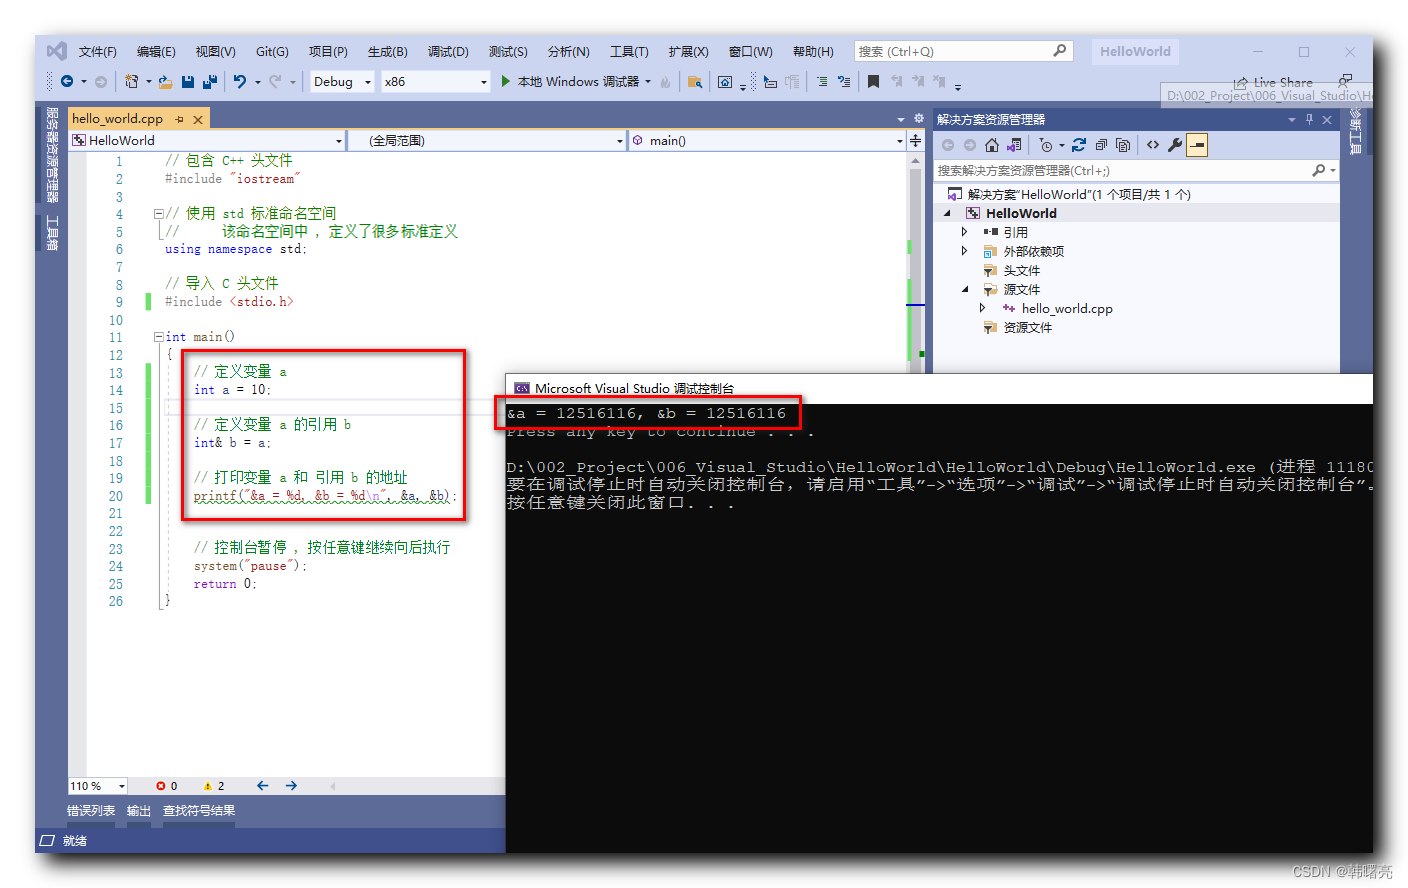Open the 查找符号结果 tab
This screenshot has height=888, width=1408.
199,811
